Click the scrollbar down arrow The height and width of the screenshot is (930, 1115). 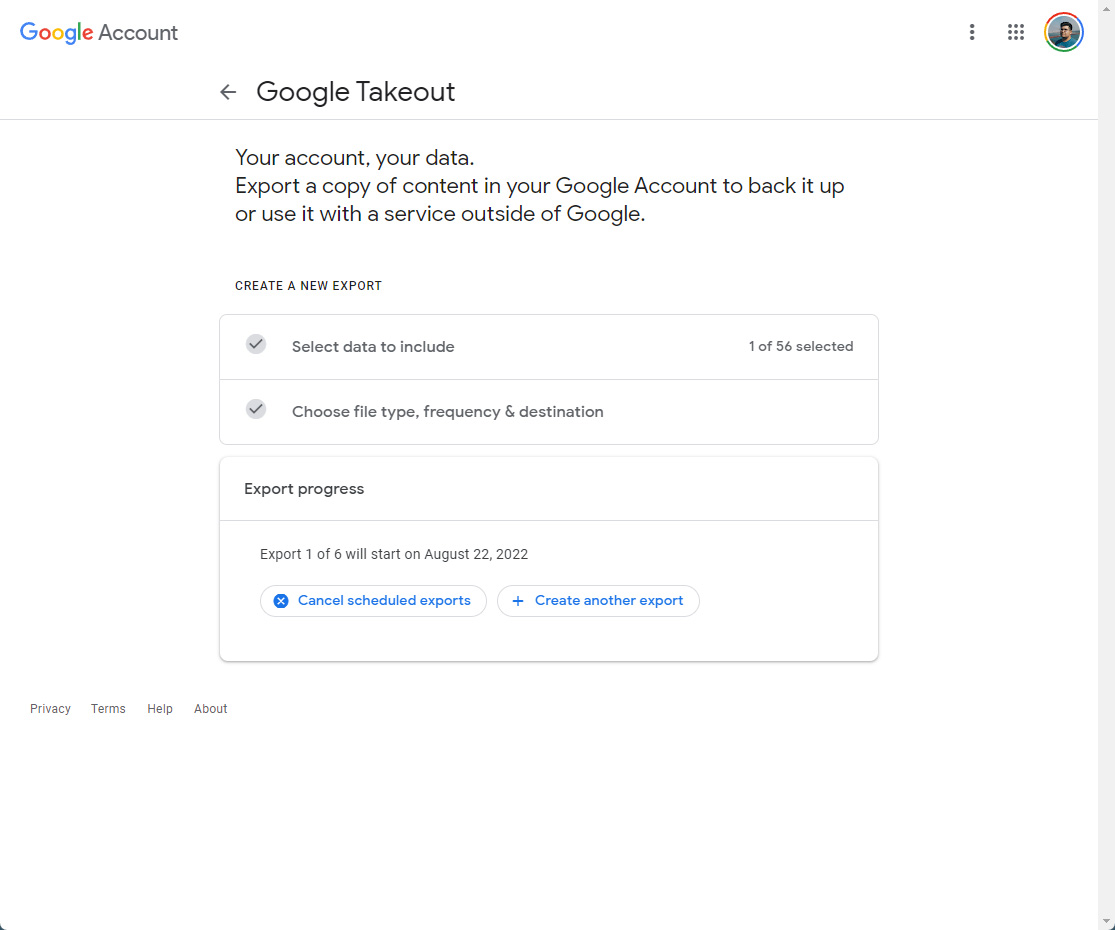click(1106, 920)
